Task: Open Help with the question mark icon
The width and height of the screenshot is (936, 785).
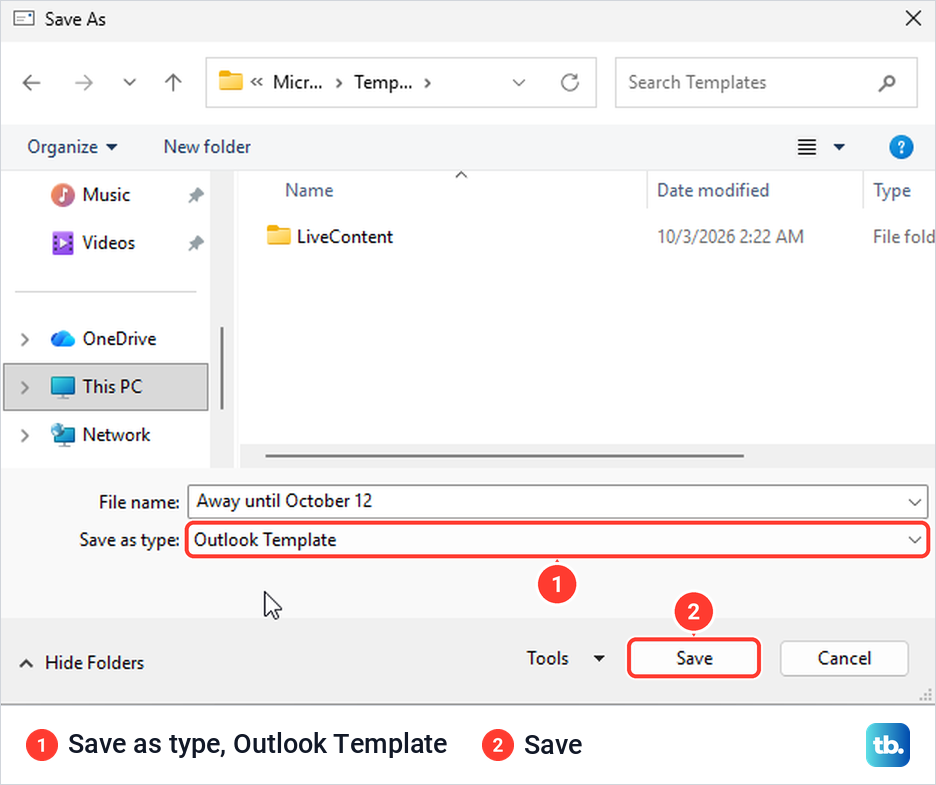Action: [901, 147]
